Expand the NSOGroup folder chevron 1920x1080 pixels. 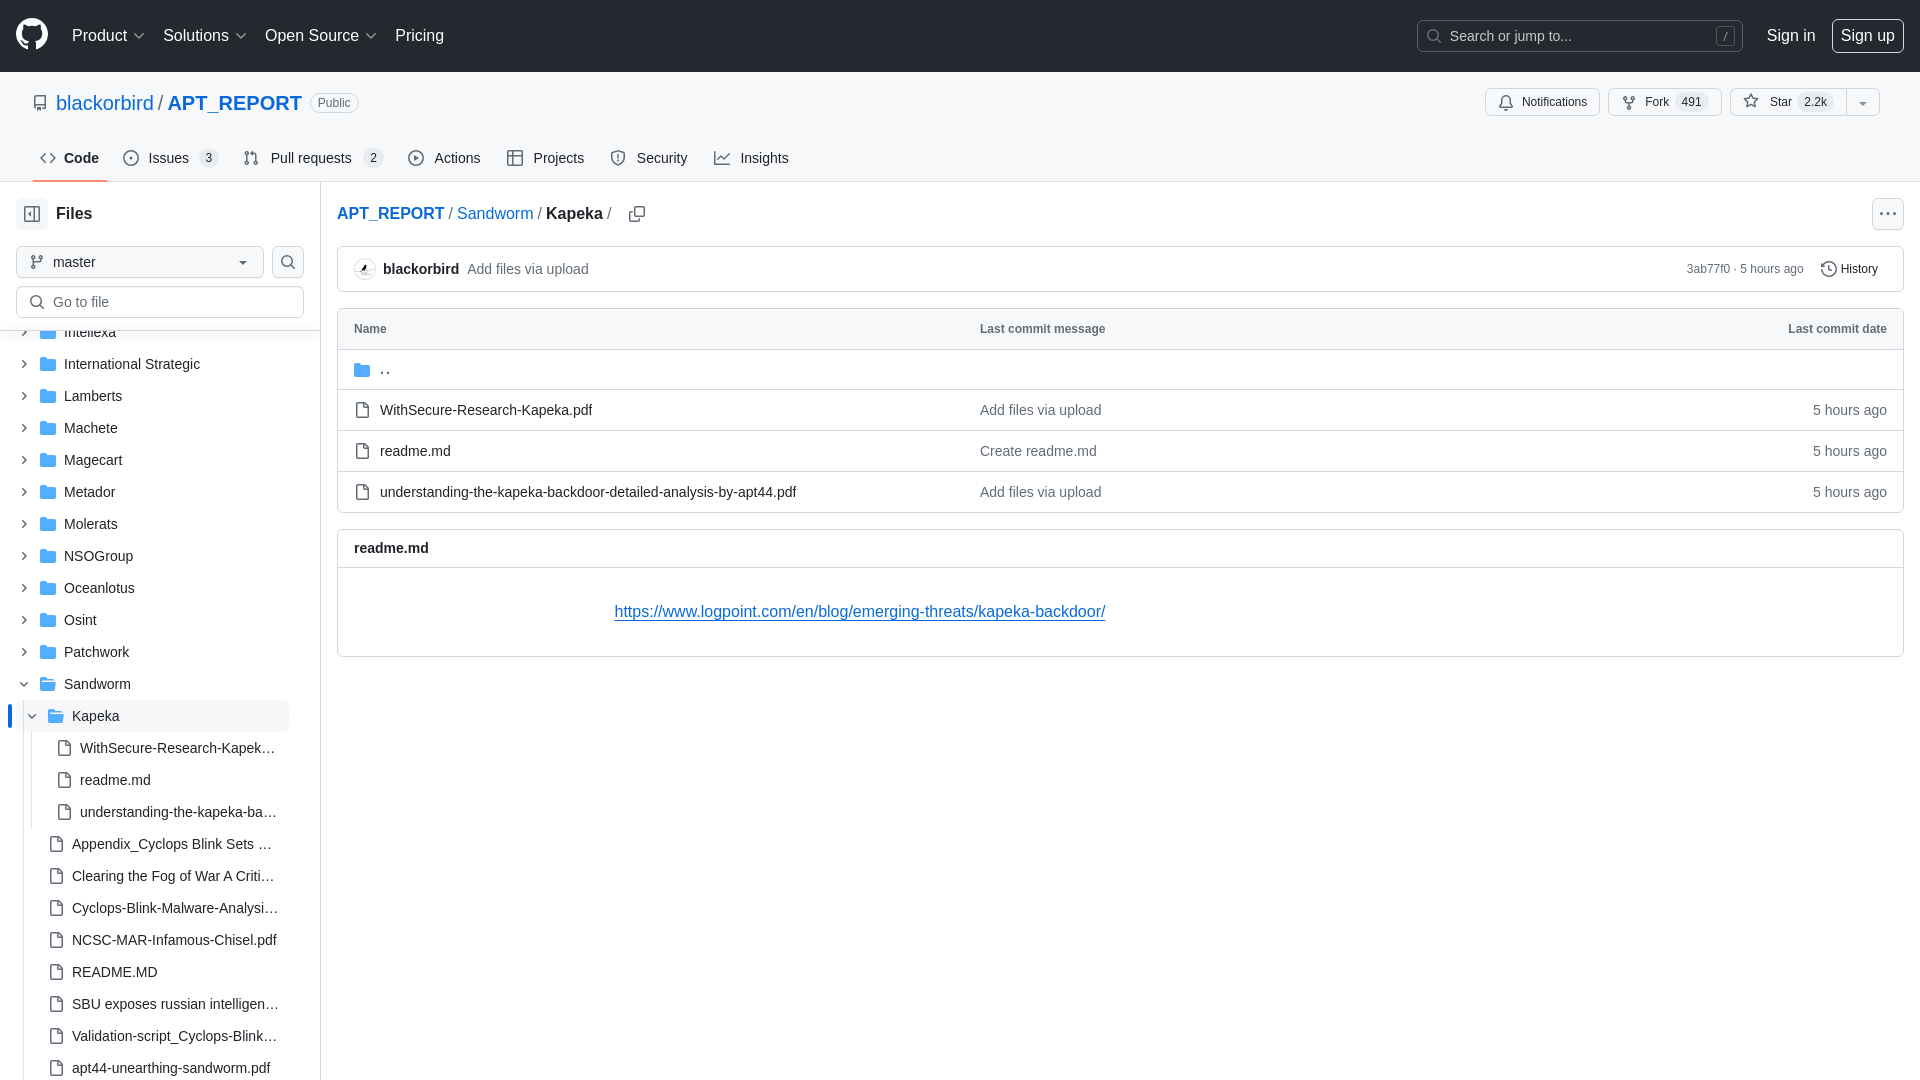coord(24,556)
